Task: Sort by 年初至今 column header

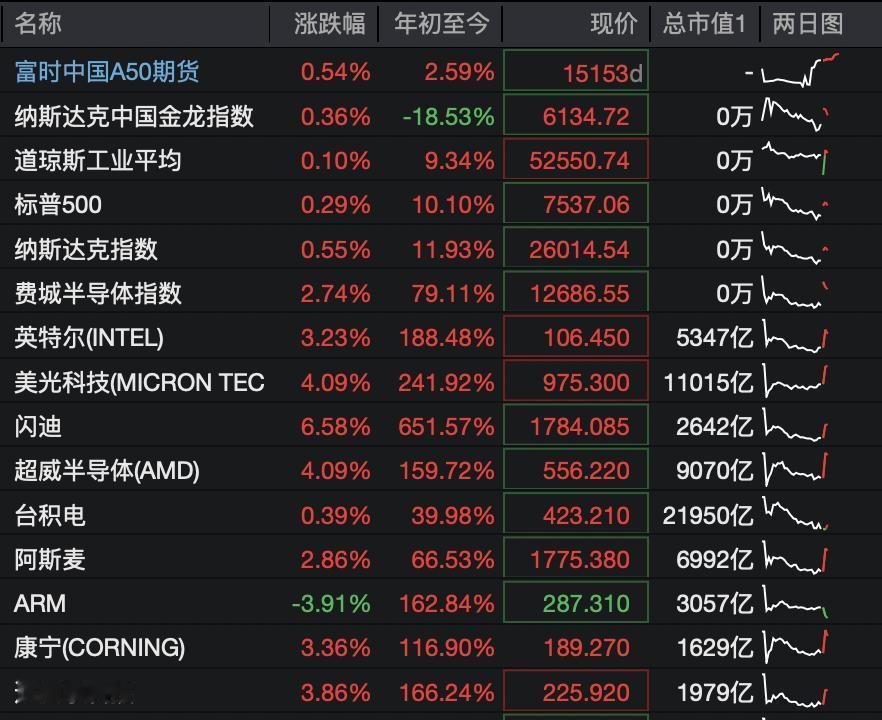Action: pyautogui.click(x=442, y=24)
